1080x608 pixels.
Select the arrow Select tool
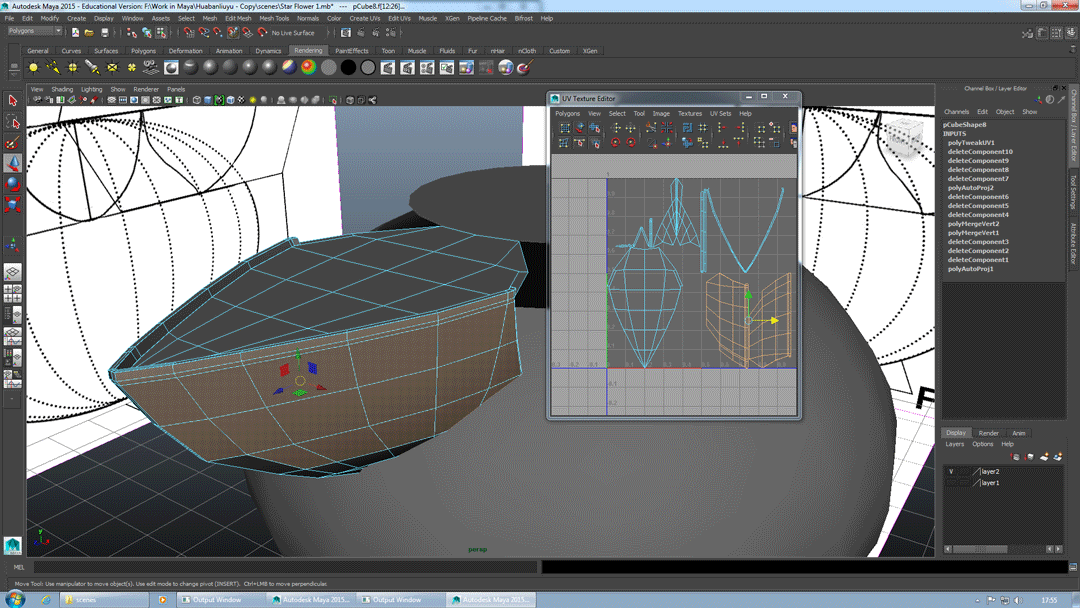pos(12,101)
